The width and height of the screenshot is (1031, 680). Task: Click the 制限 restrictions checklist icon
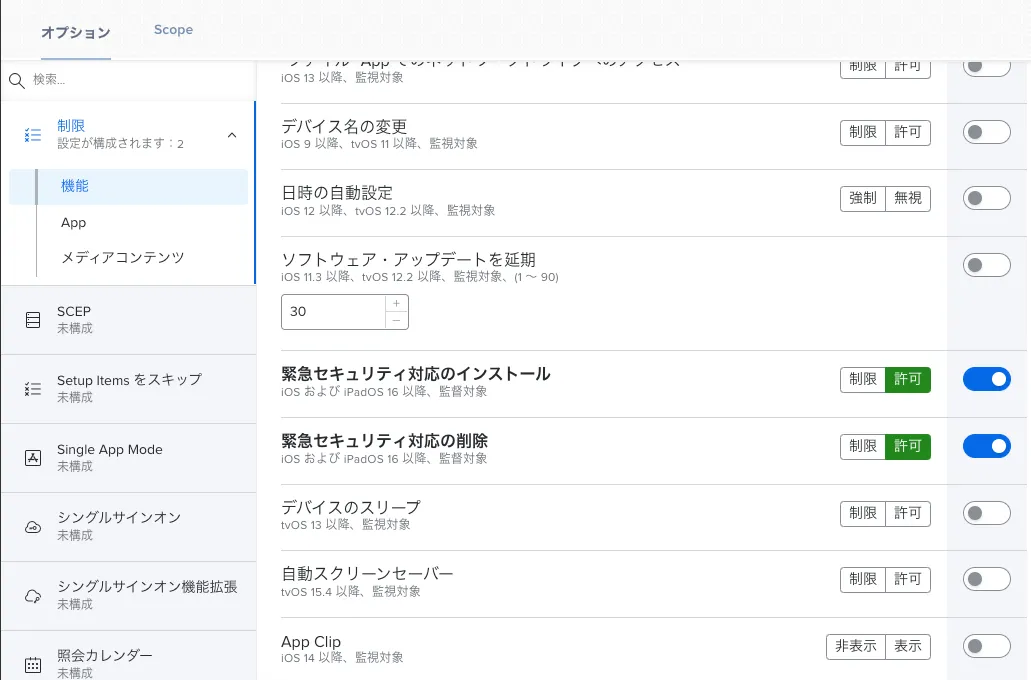coord(33,135)
